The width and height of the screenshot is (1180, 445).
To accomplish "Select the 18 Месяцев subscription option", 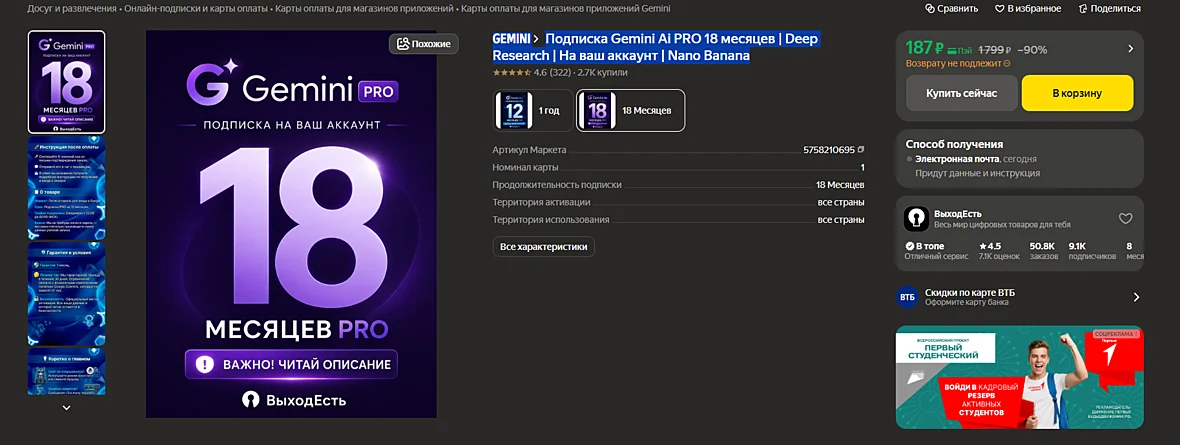I will click(631, 111).
